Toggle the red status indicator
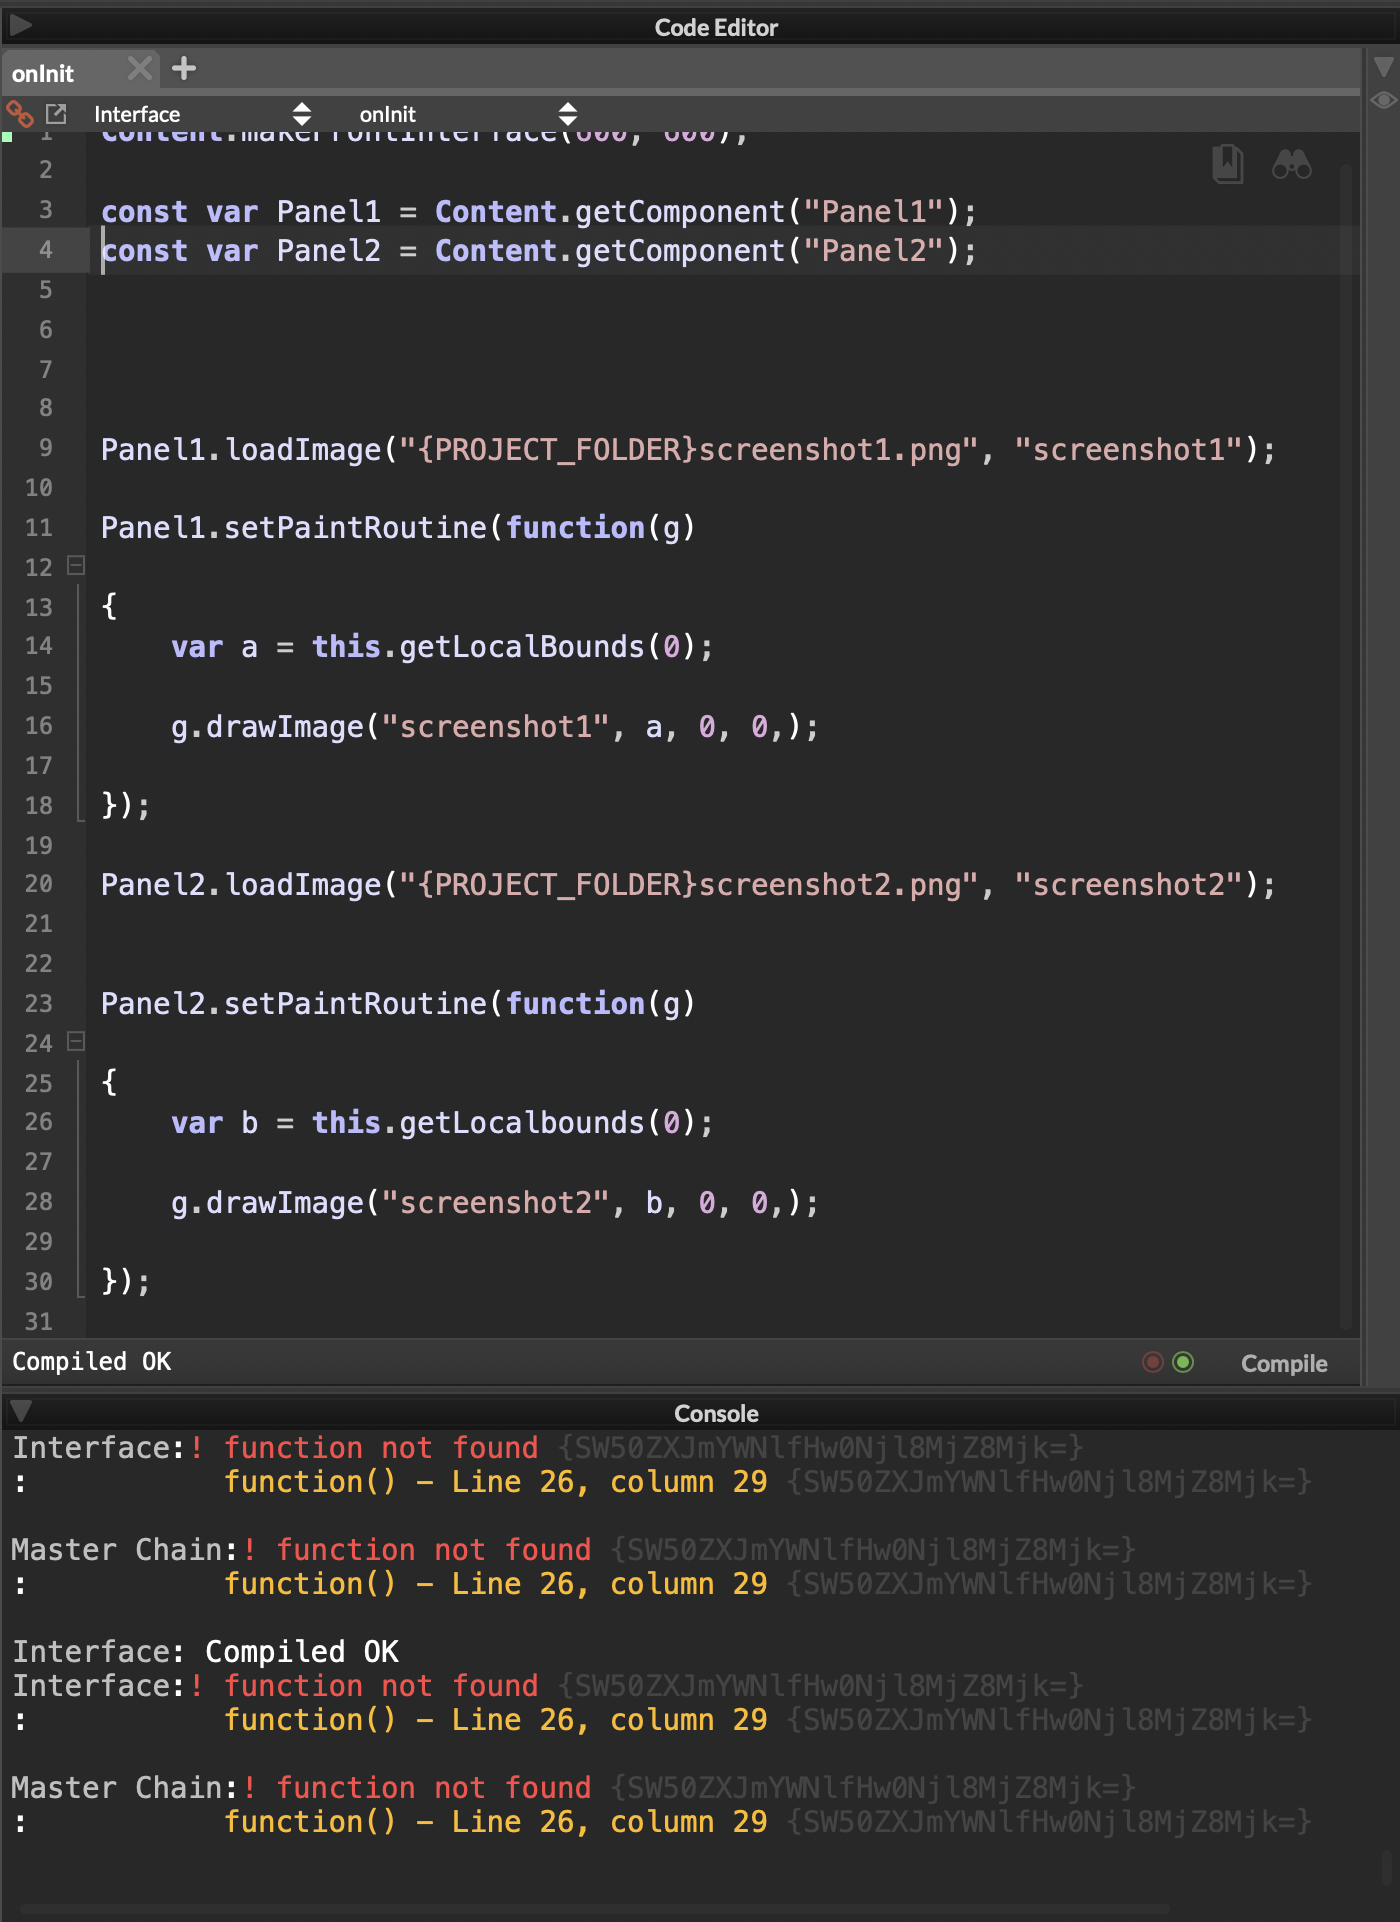The height and width of the screenshot is (1922, 1400). tap(1153, 1362)
